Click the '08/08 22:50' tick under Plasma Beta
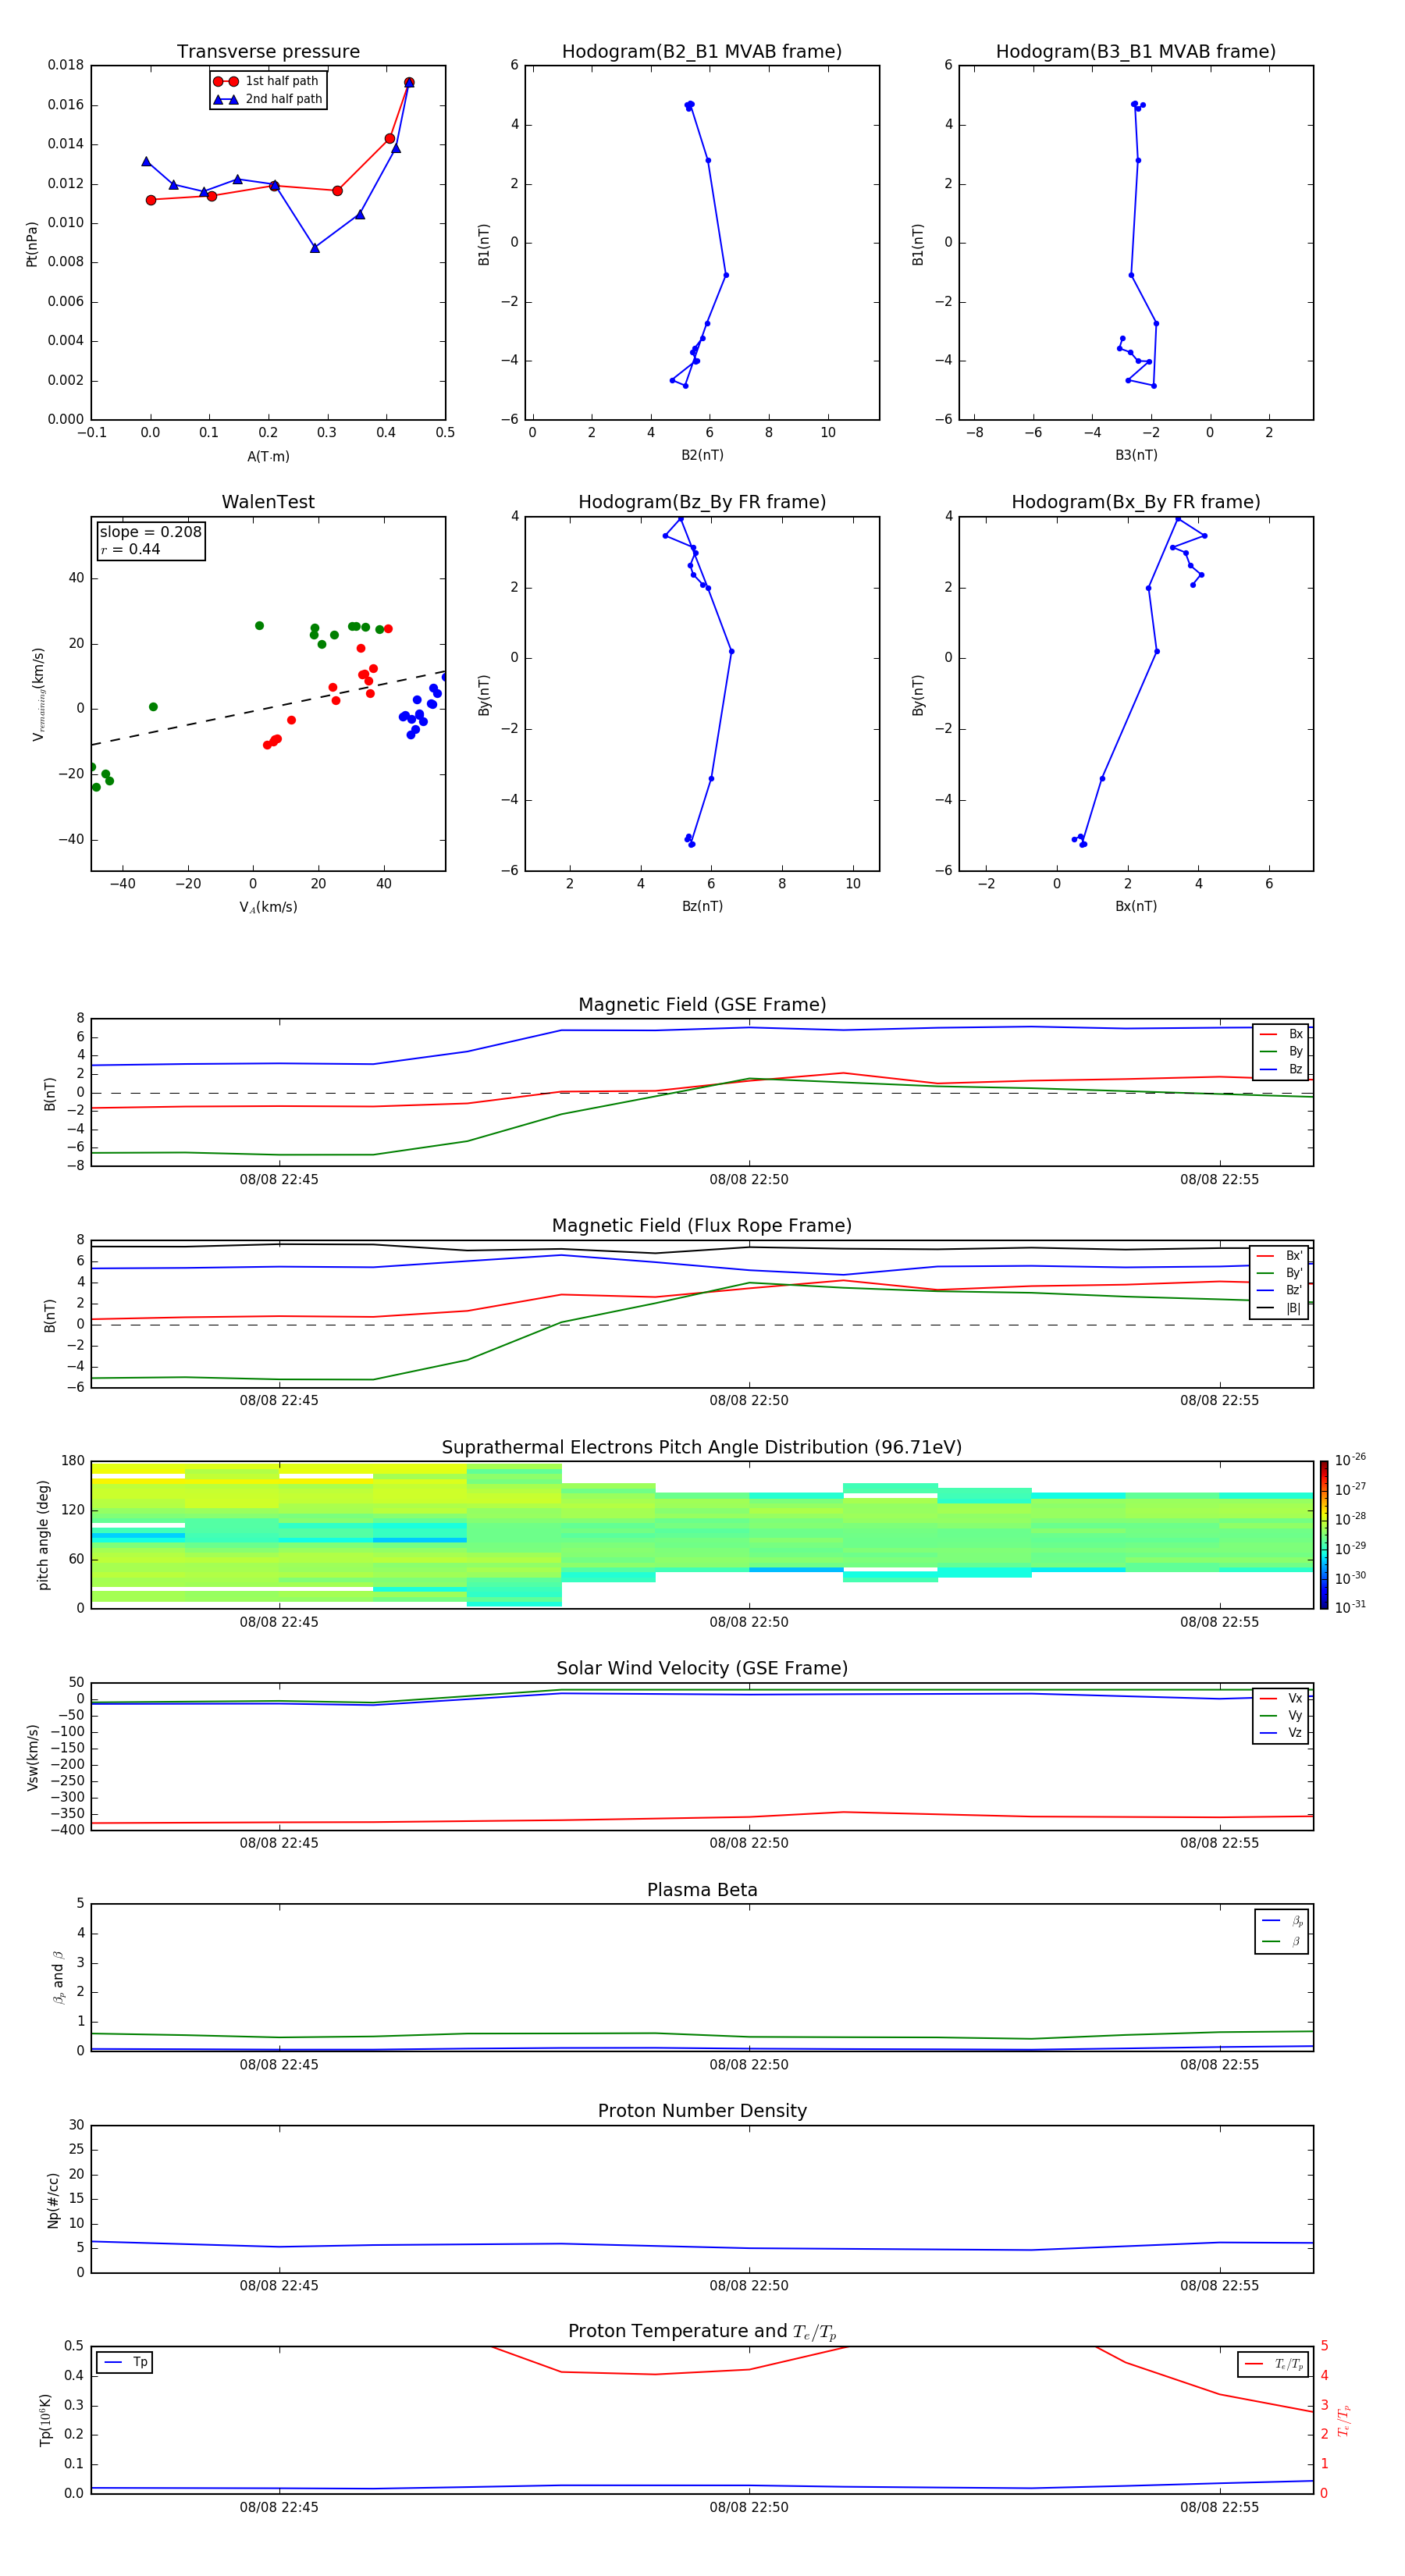Screen dimensions: 1405x2576 pyautogui.click(x=749, y=2065)
